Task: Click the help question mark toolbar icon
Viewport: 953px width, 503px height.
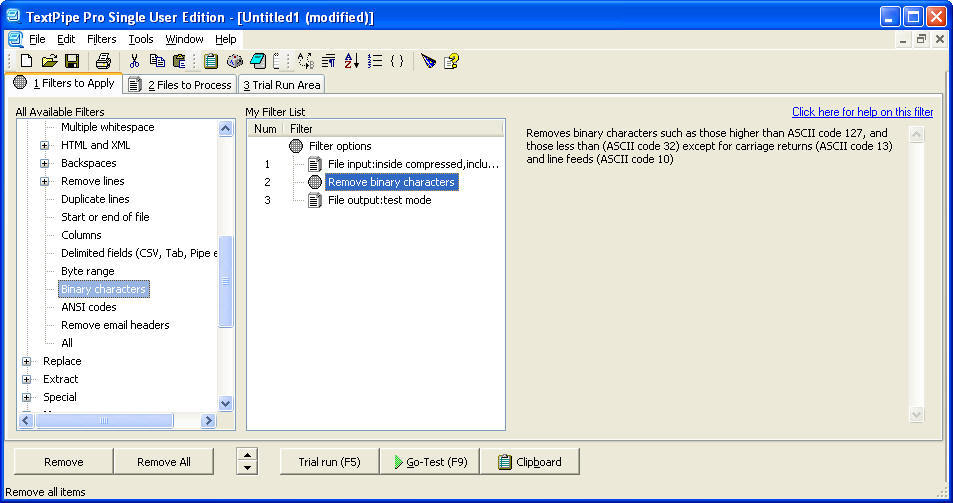Action: pyautogui.click(x=452, y=61)
